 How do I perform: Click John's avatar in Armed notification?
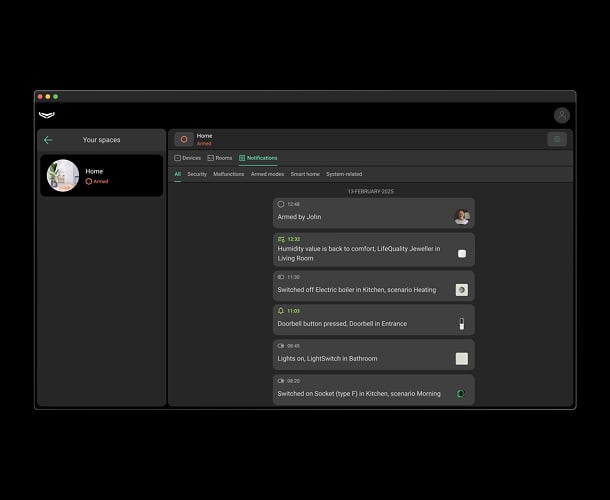pyautogui.click(x=461, y=216)
